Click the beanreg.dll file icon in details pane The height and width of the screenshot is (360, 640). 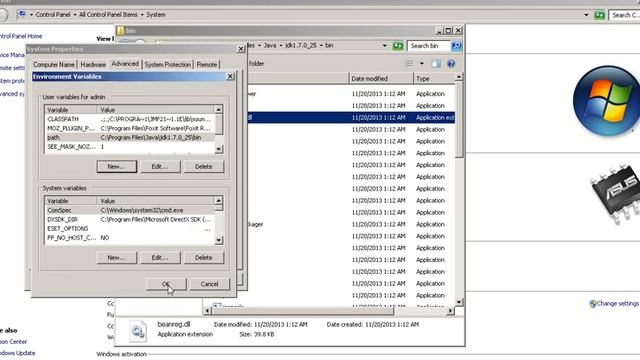pyautogui.click(x=138, y=330)
